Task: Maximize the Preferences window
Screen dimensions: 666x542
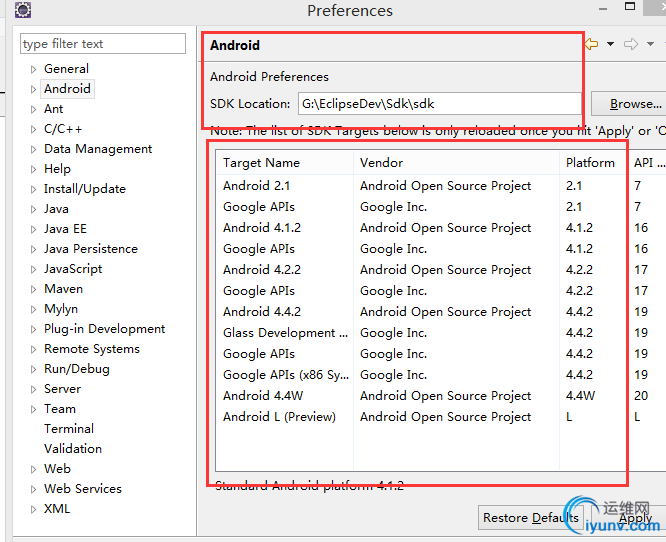Action: 630,6
